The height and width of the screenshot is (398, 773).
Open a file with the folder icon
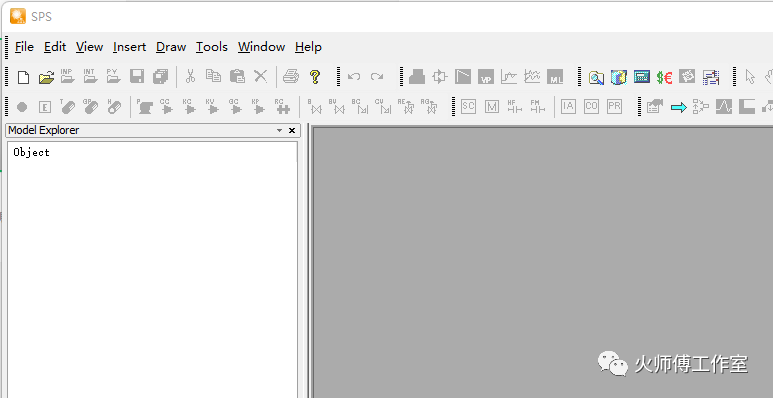pyautogui.click(x=46, y=77)
